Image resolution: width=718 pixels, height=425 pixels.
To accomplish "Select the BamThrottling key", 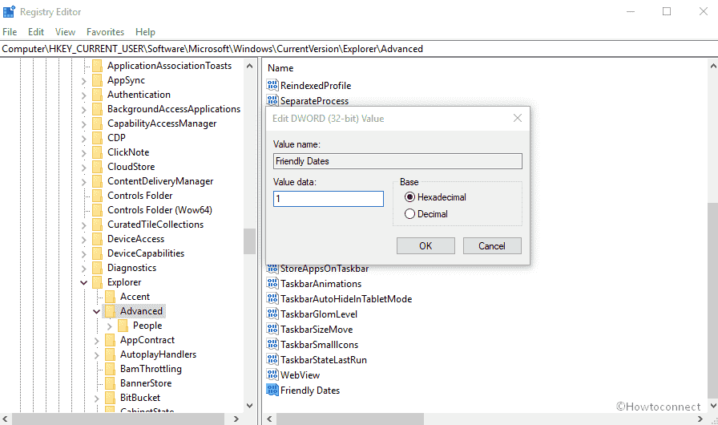I will 151,369.
